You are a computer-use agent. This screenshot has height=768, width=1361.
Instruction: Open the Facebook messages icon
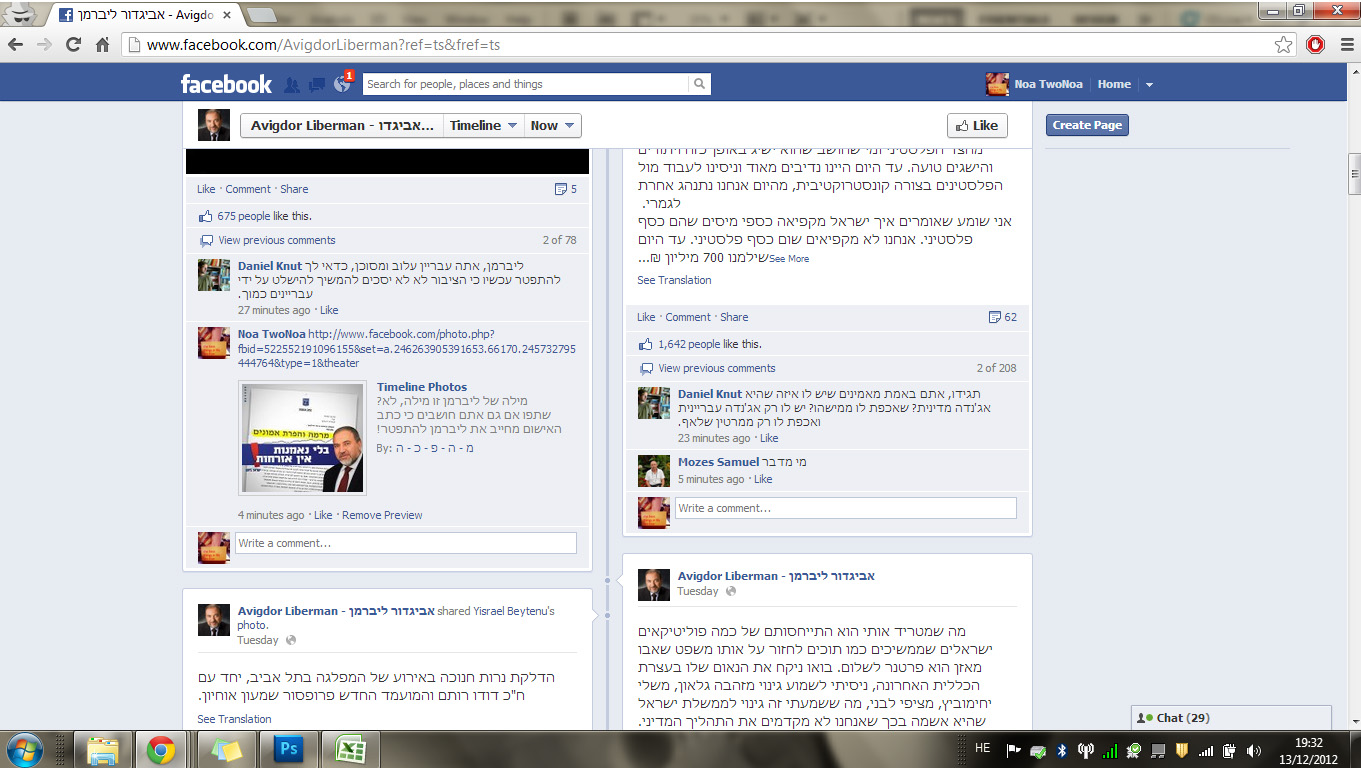317,85
